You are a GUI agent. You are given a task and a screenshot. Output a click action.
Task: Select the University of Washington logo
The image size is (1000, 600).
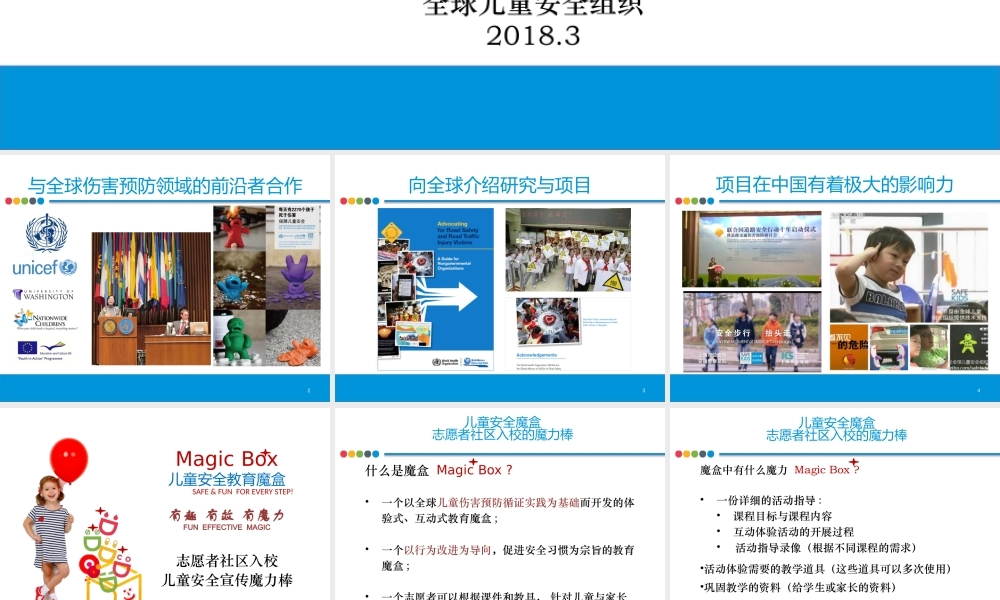[x=44, y=294]
